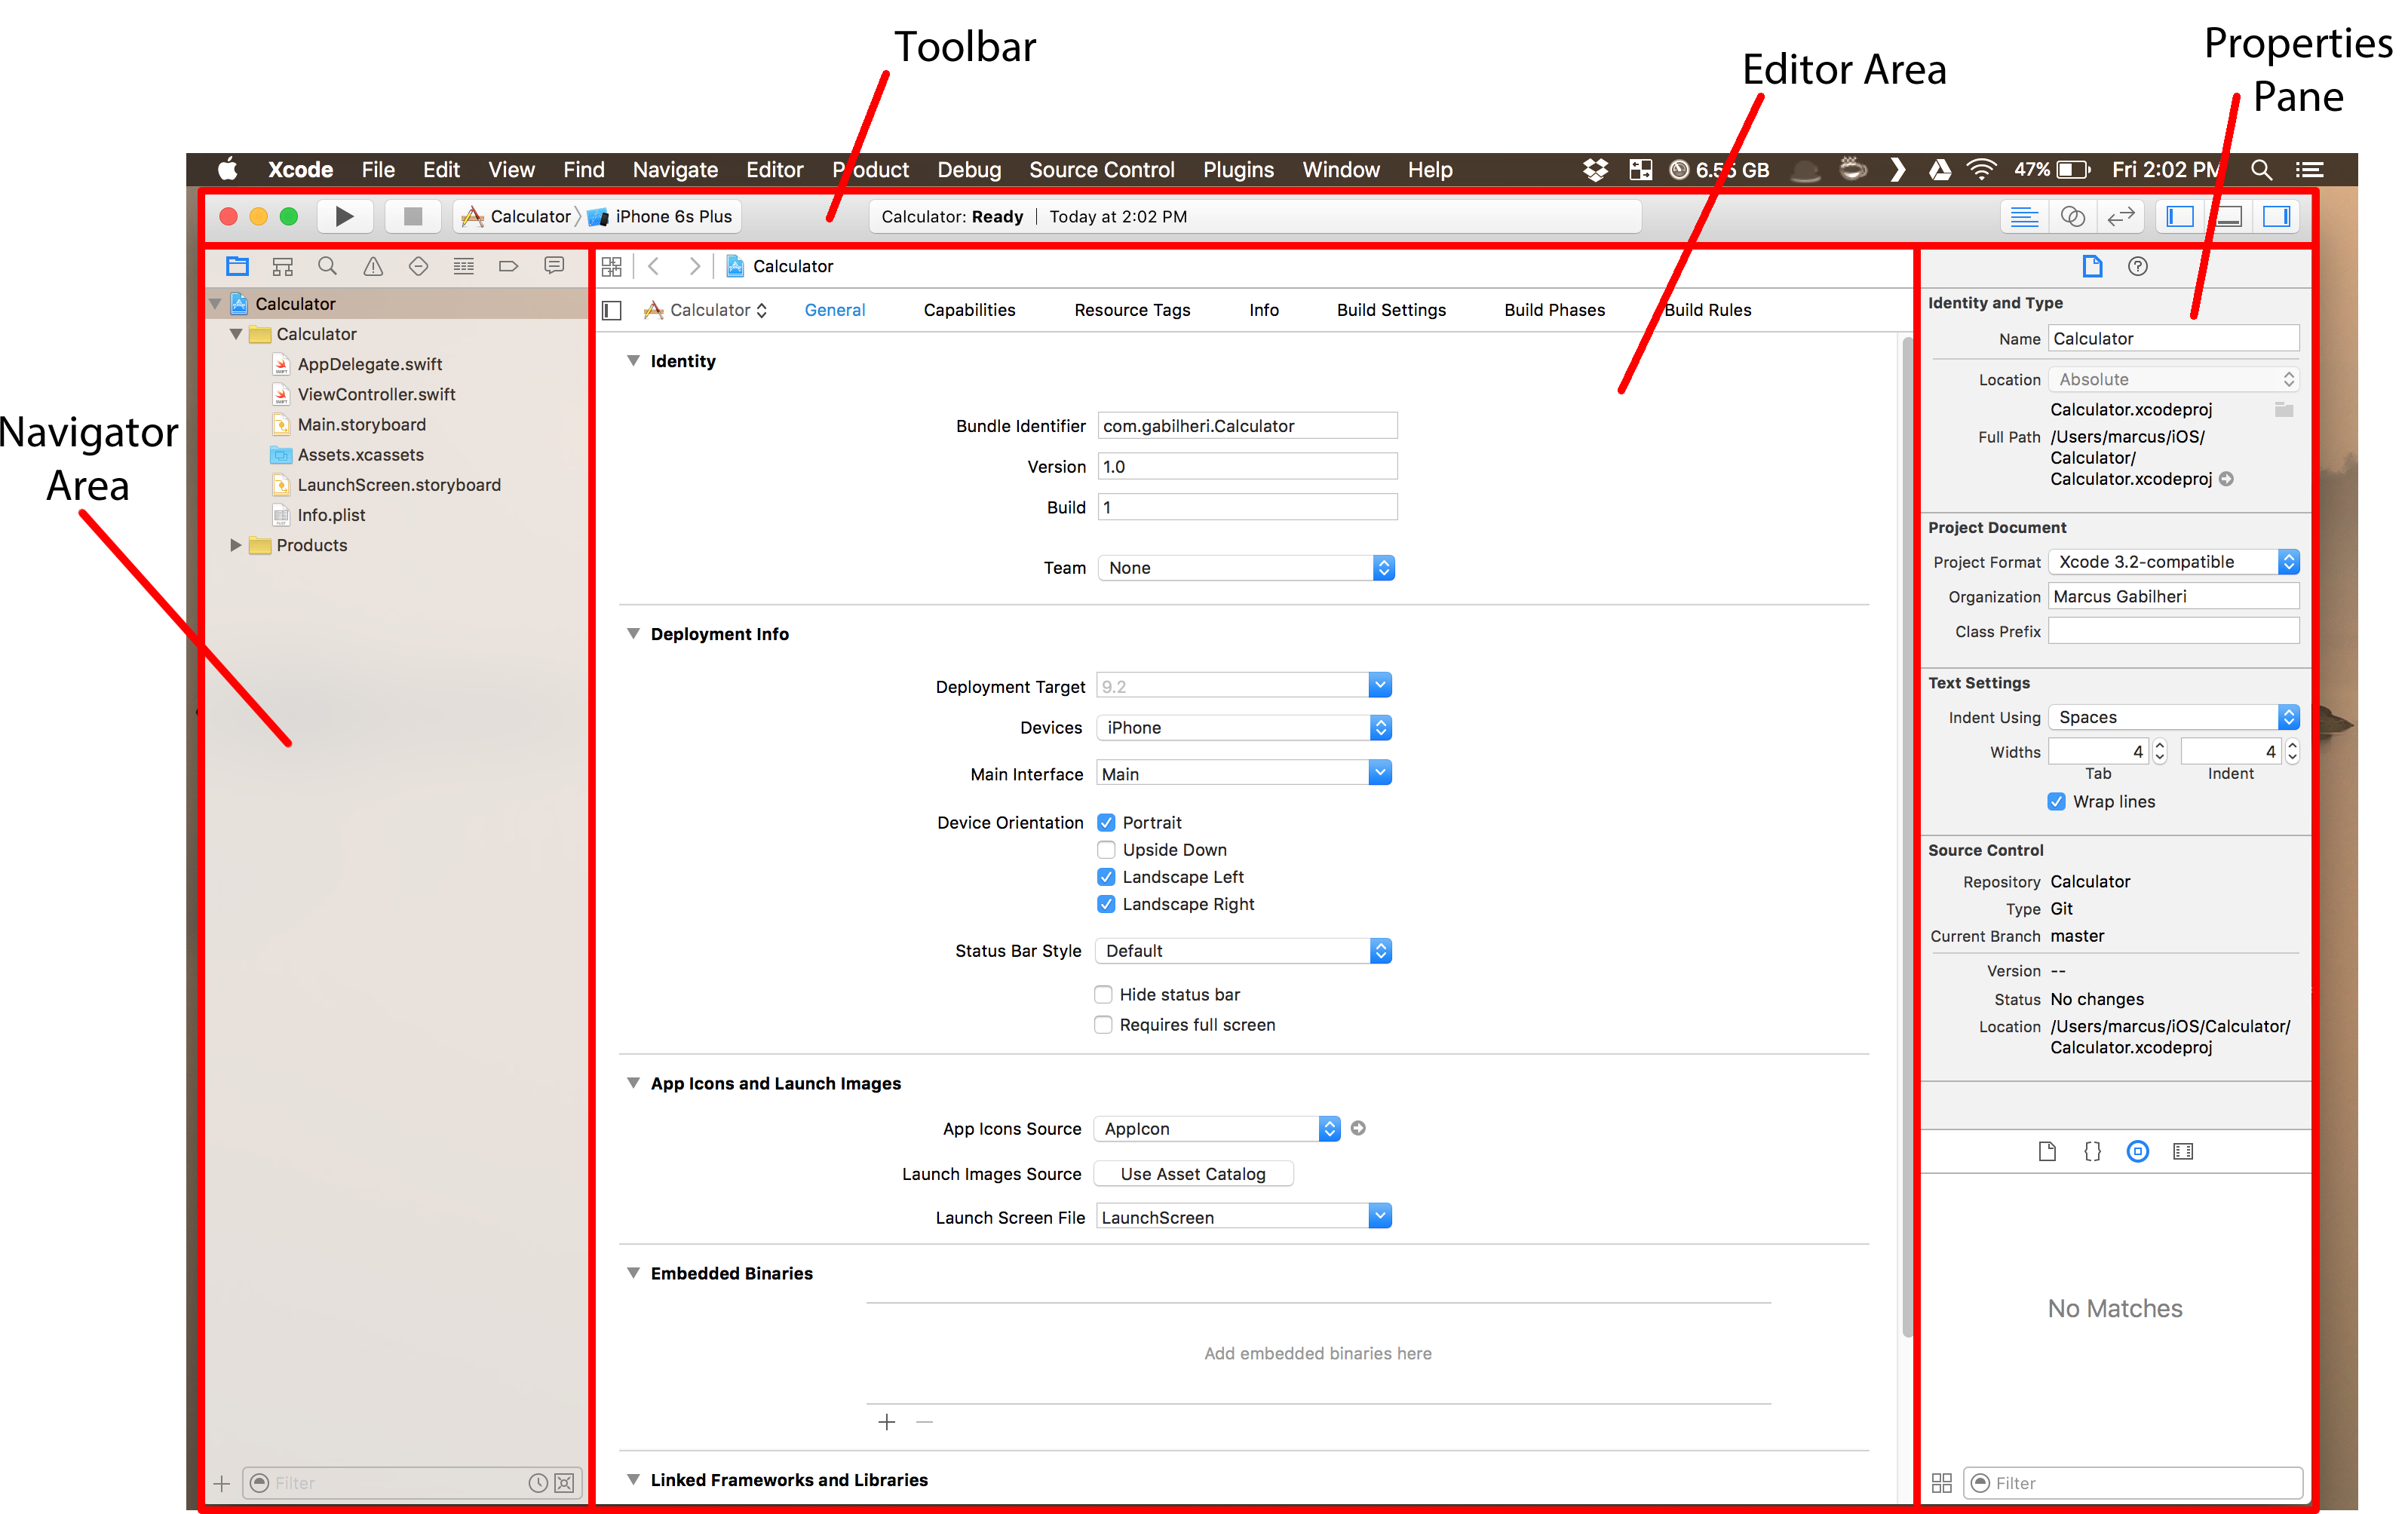This screenshot has height=1514, width=2408.
Task: Open the Status Bar Style dropdown
Action: (x=1381, y=949)
